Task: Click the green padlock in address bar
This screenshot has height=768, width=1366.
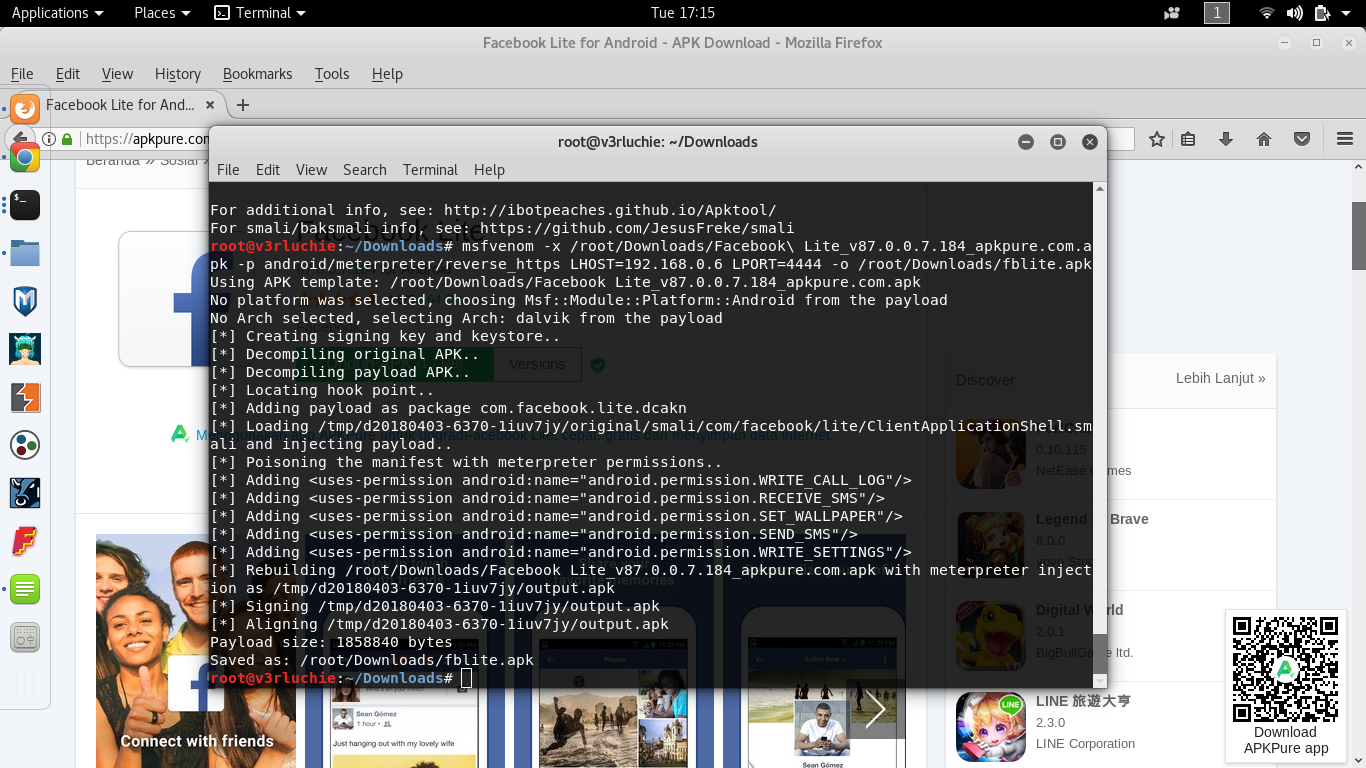Action: (67, 139)
